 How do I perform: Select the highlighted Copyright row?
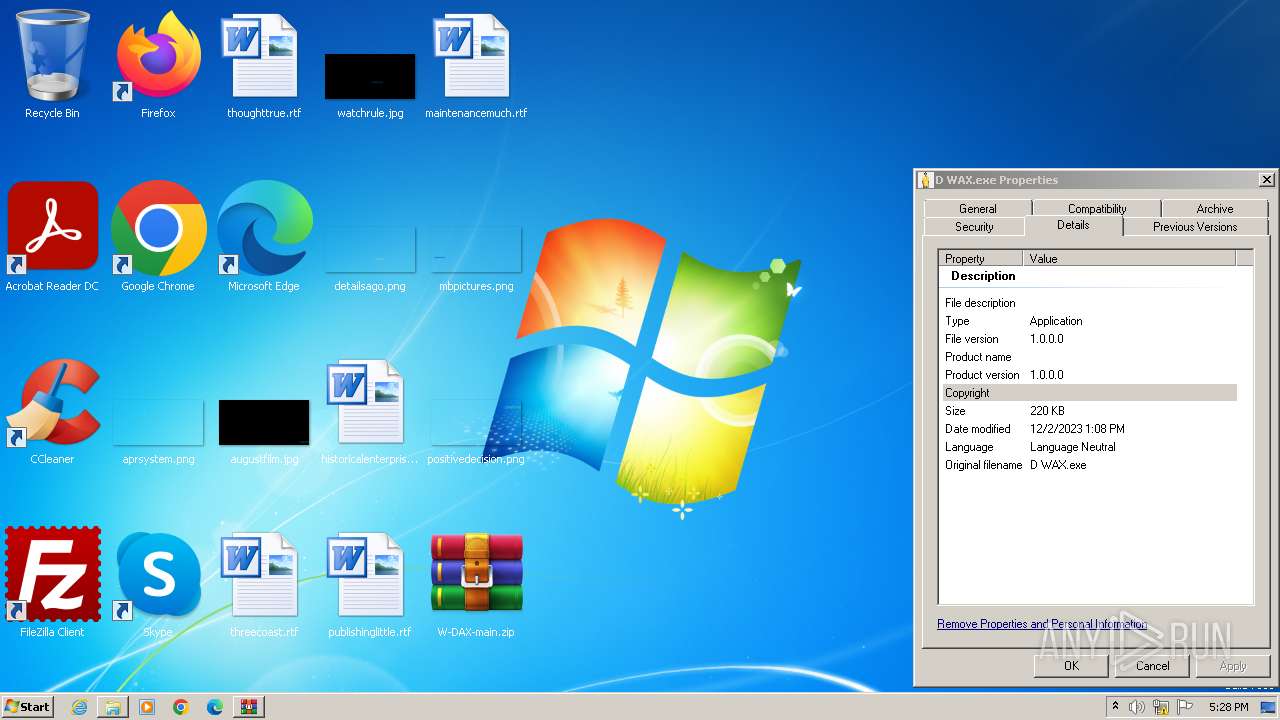click(1090, 393)
